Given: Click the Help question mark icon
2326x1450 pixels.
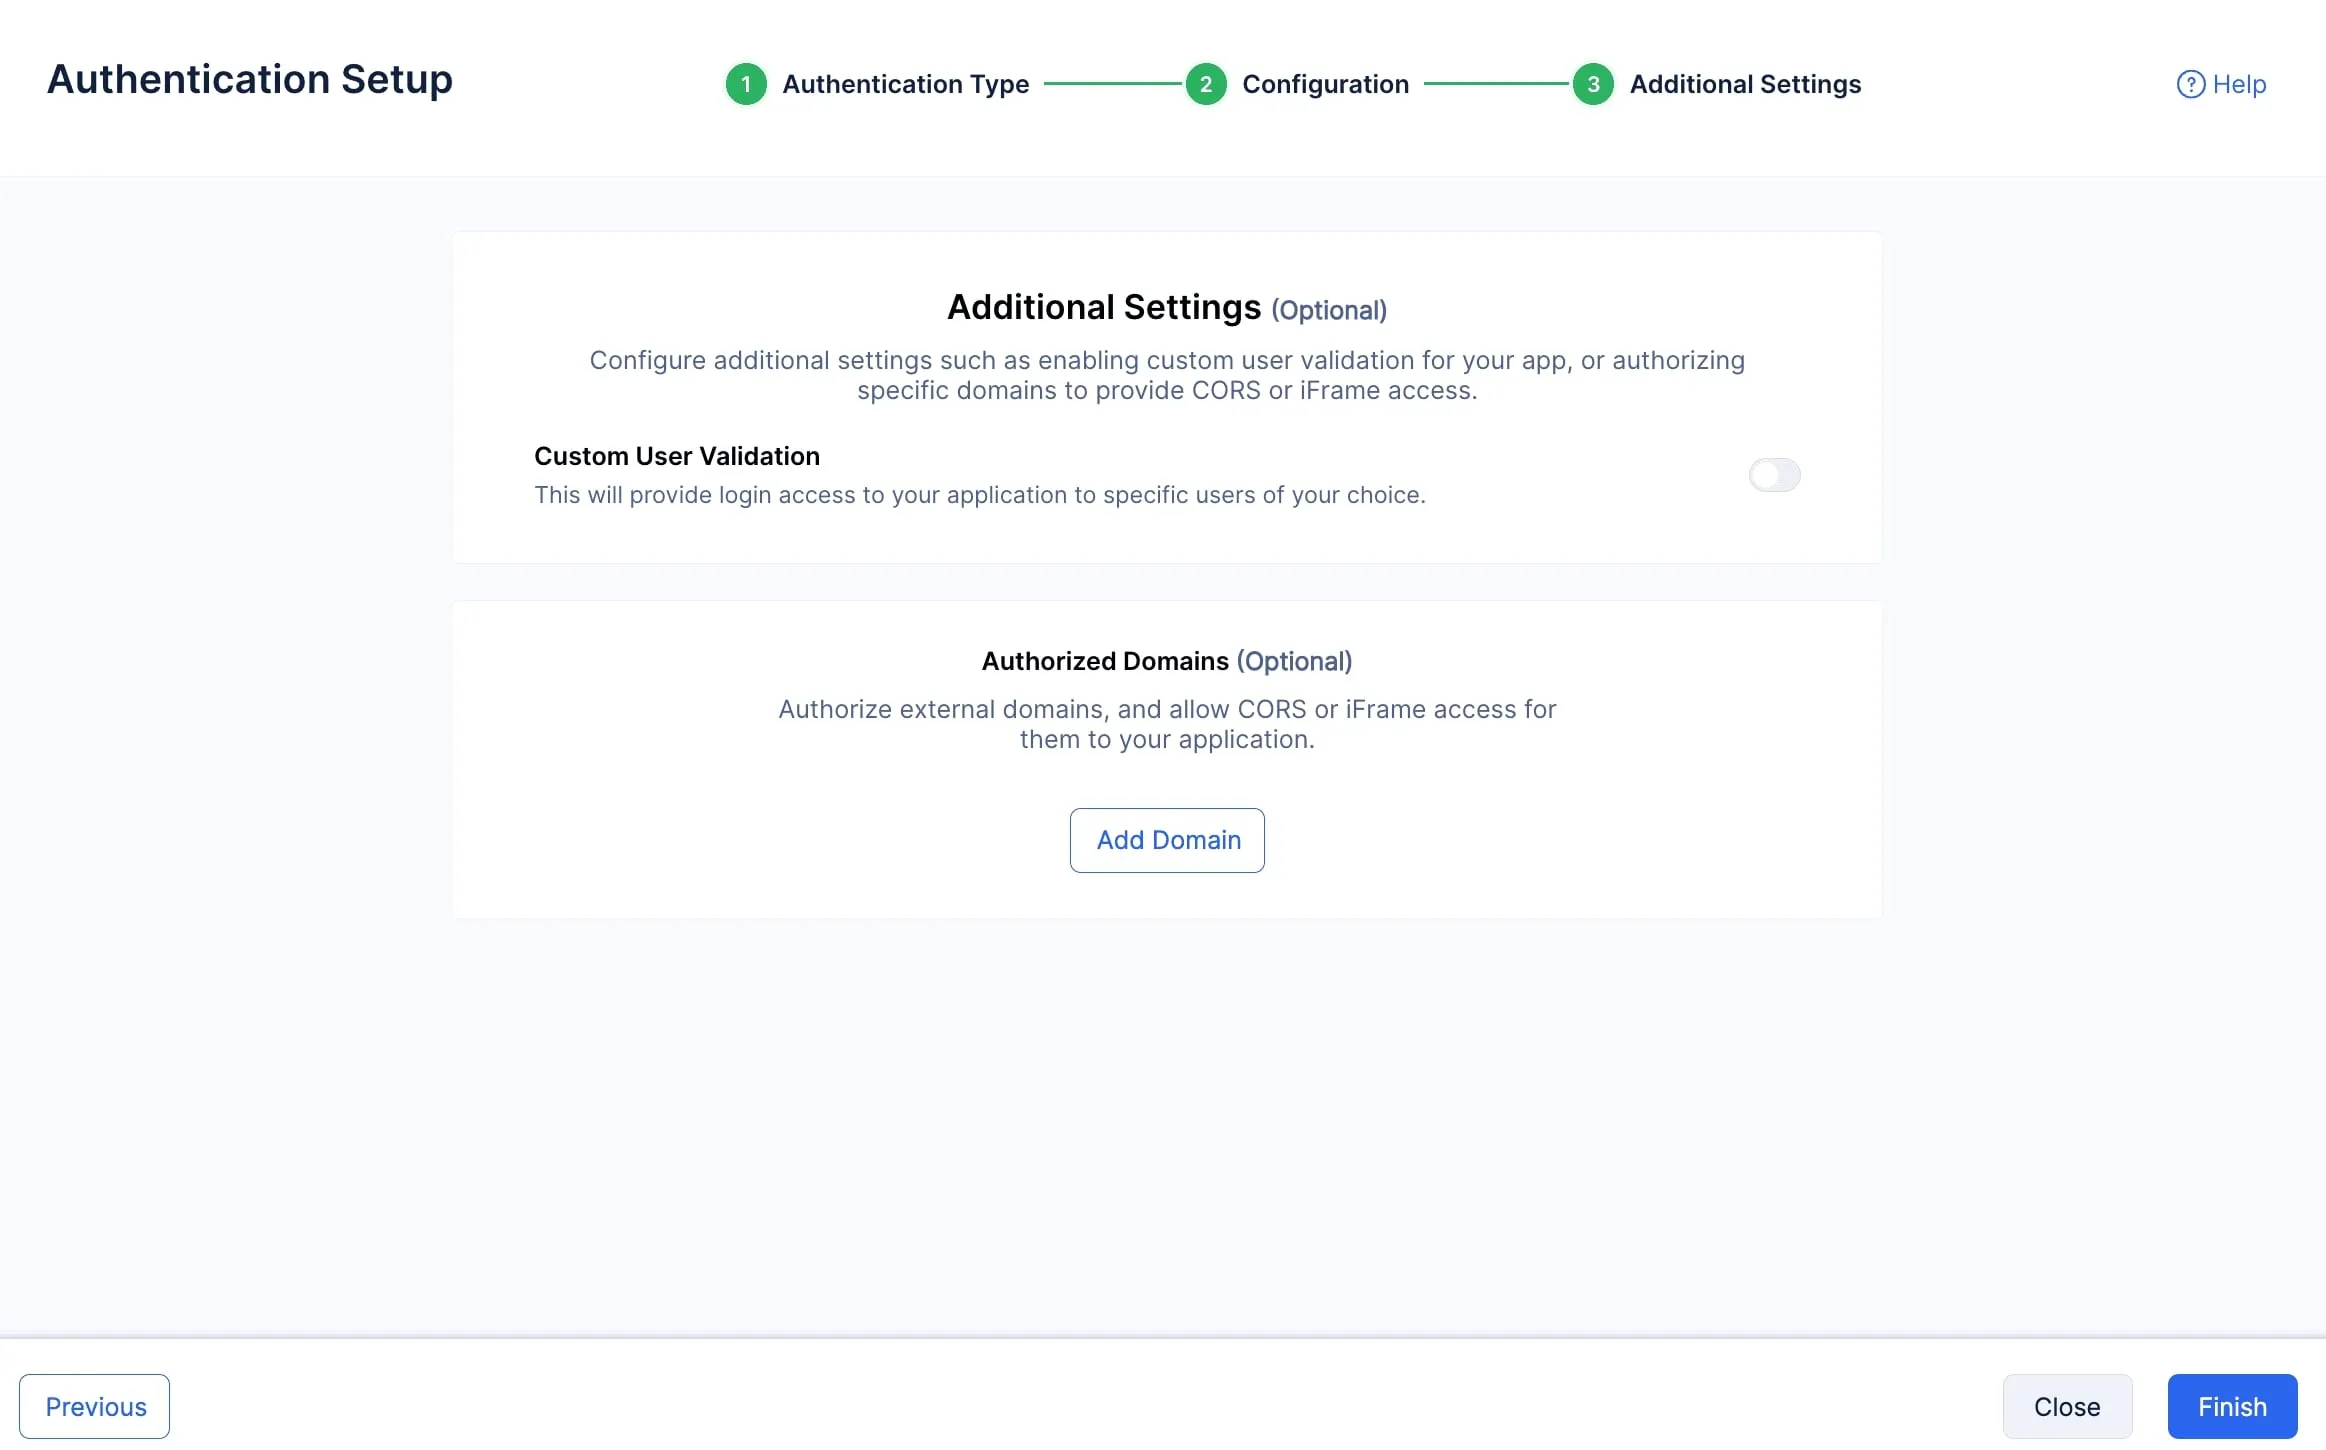Looking at the screenshot, I should coord(2190,84).
